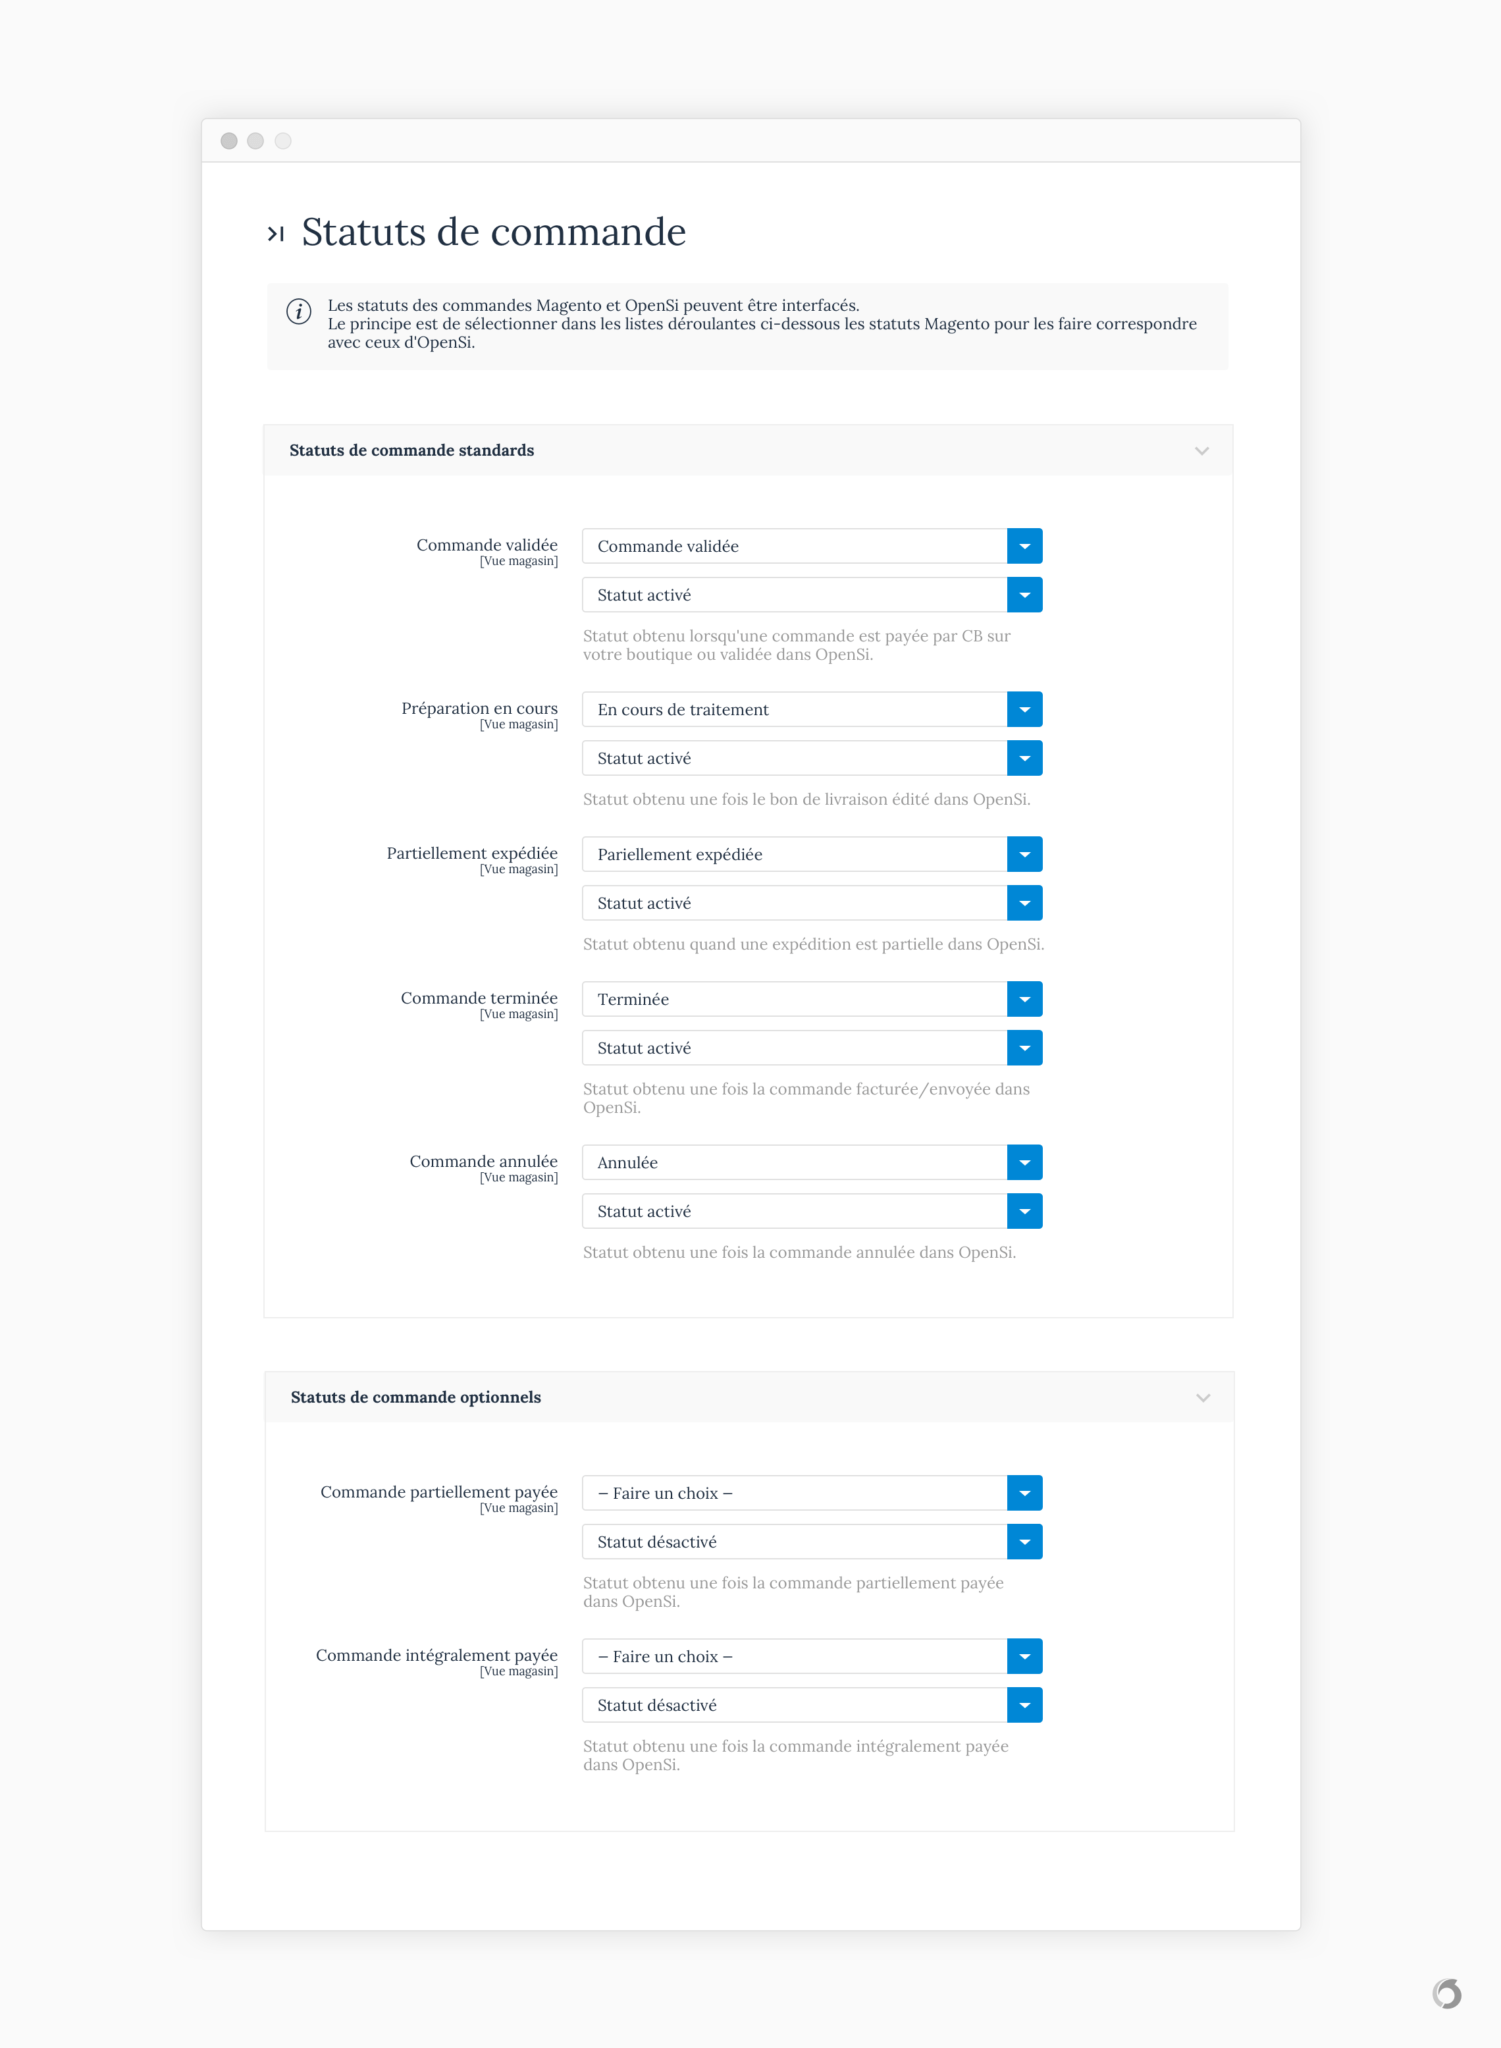Collapse the Statuts de commande standards section

1203,451
